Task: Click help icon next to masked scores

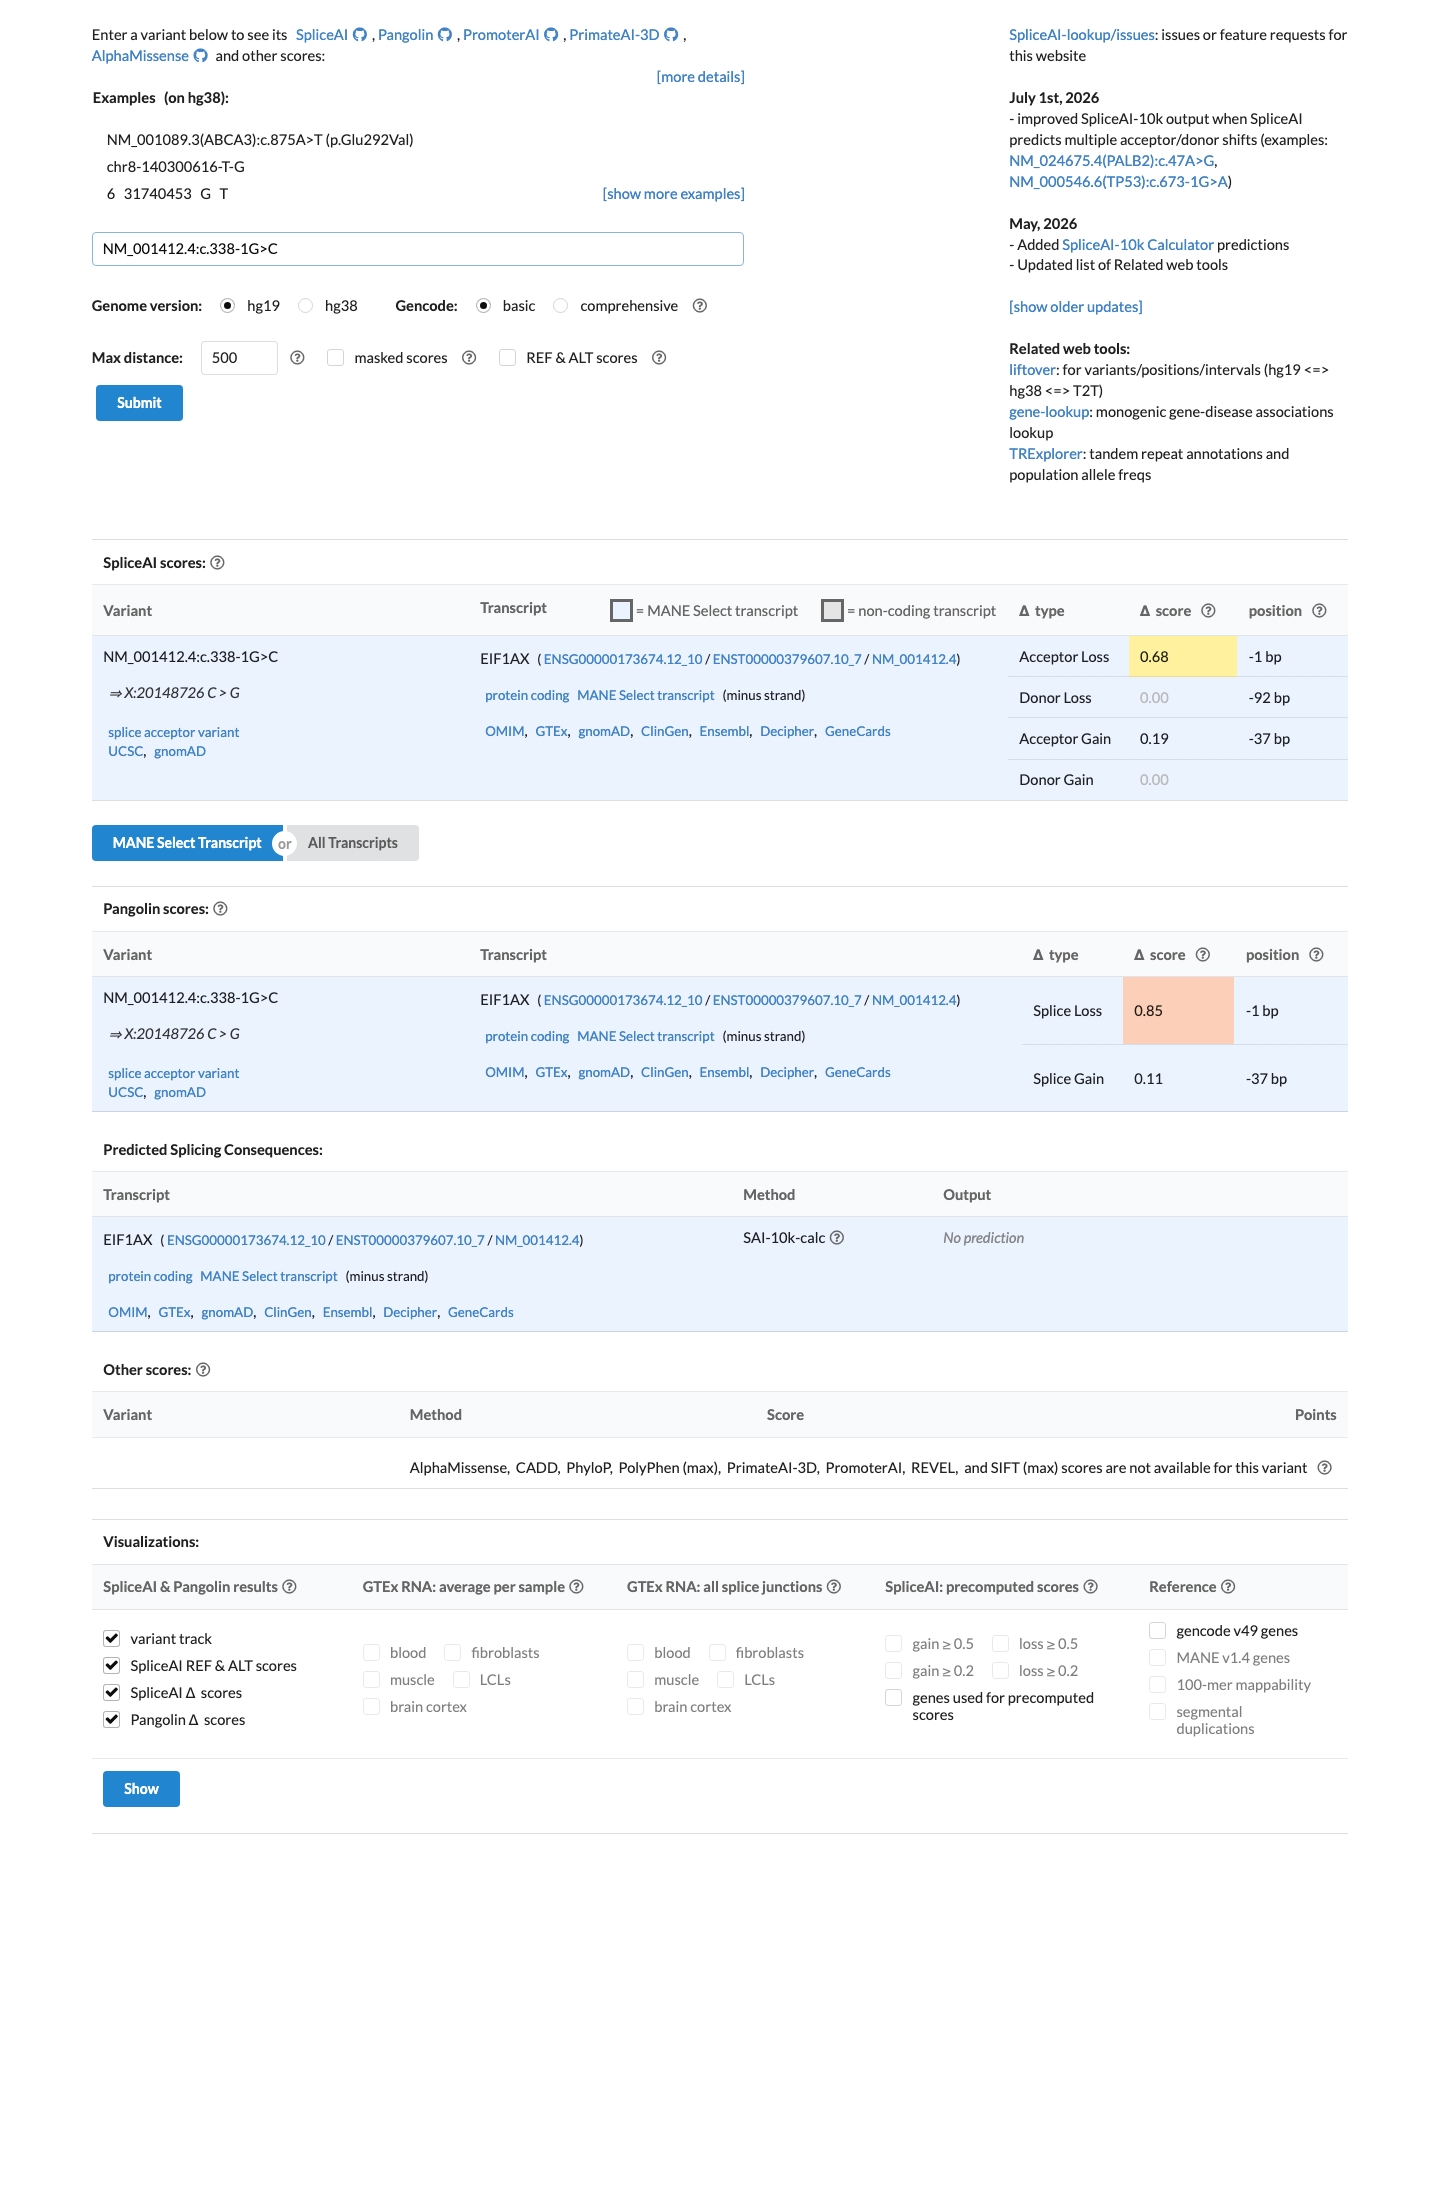Action: 469,358
